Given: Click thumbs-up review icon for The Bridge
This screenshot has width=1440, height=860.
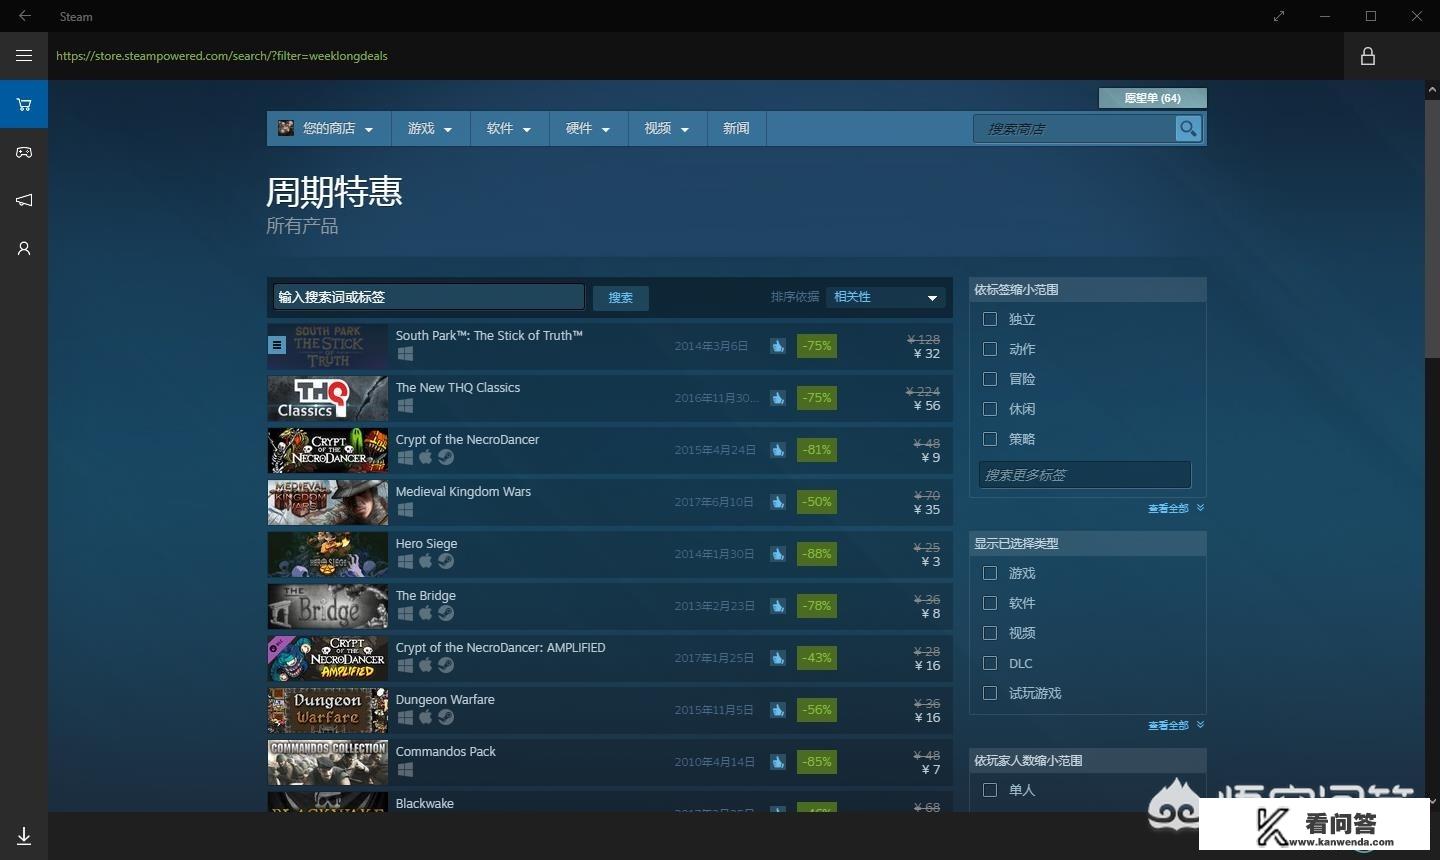Looking at the screenshot, I should click(778, 606).
